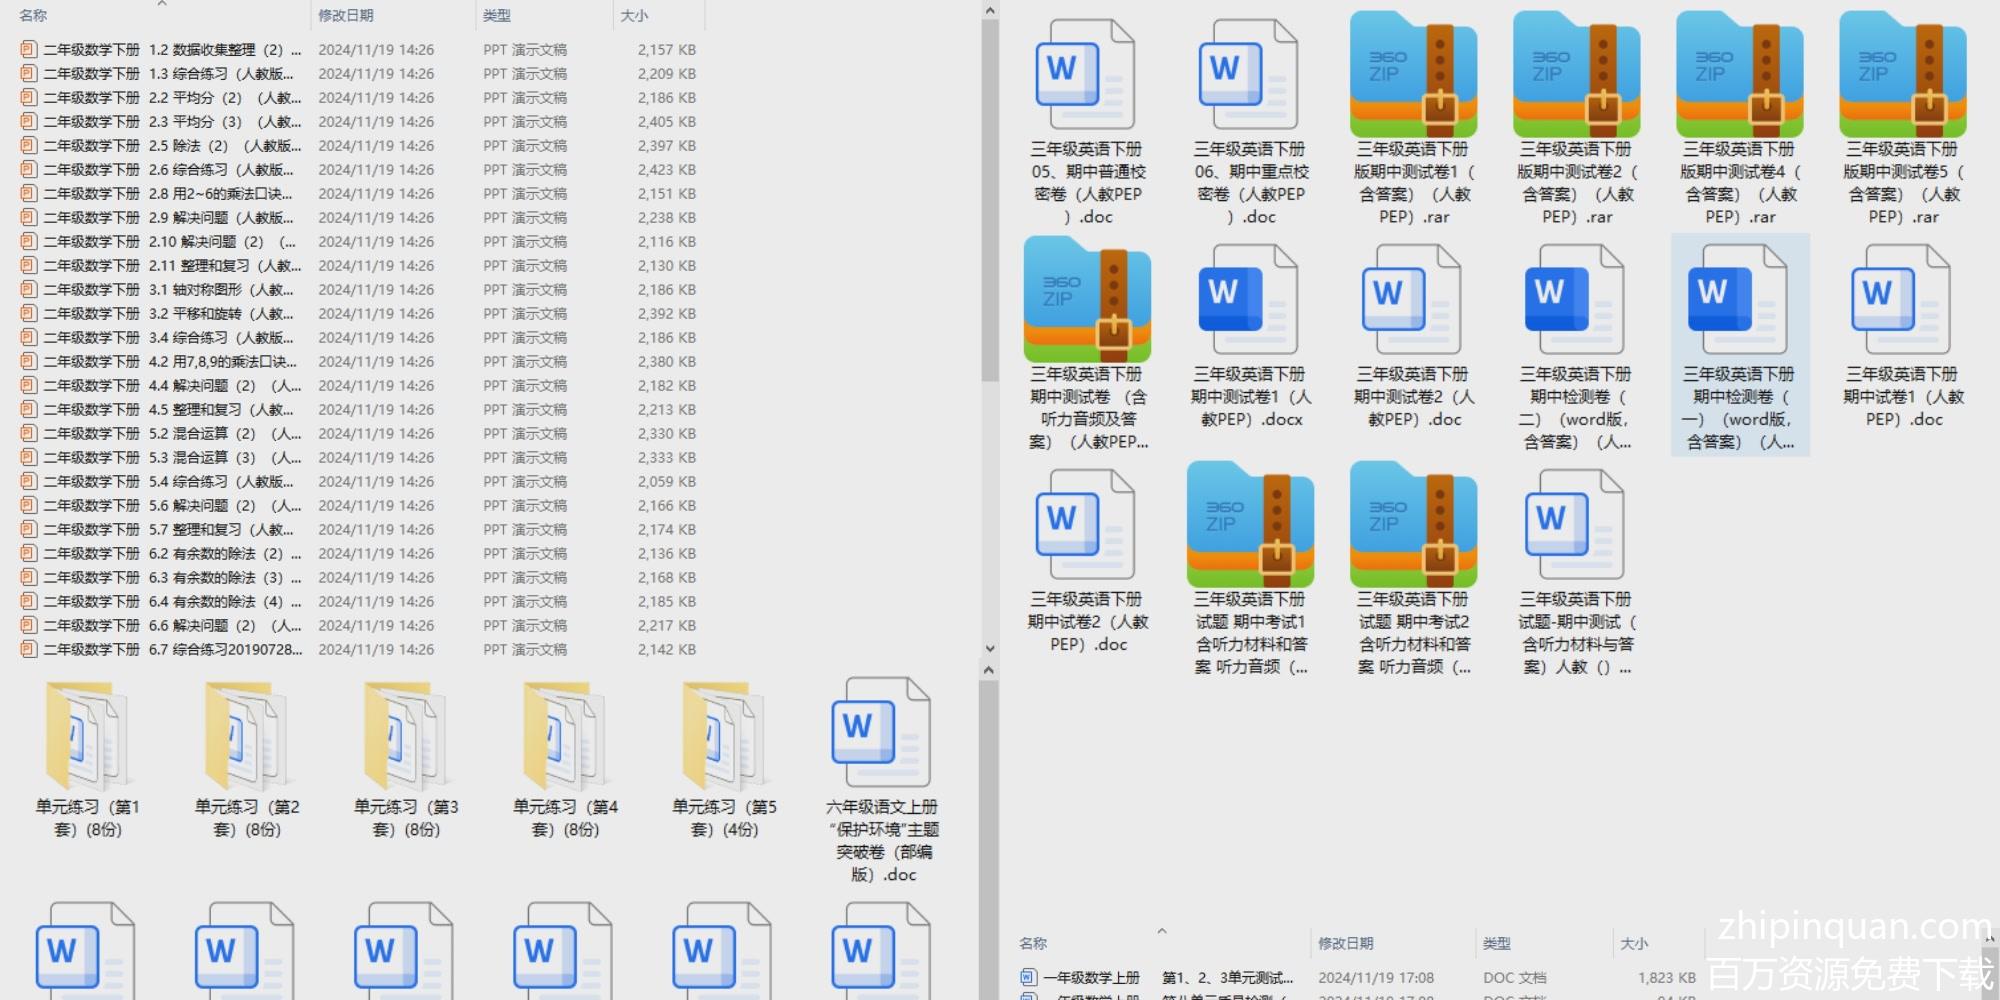The image size is (2000, 1000).
Task: Click the sort arrow above the top 名称 column
Action: [162, 5]
